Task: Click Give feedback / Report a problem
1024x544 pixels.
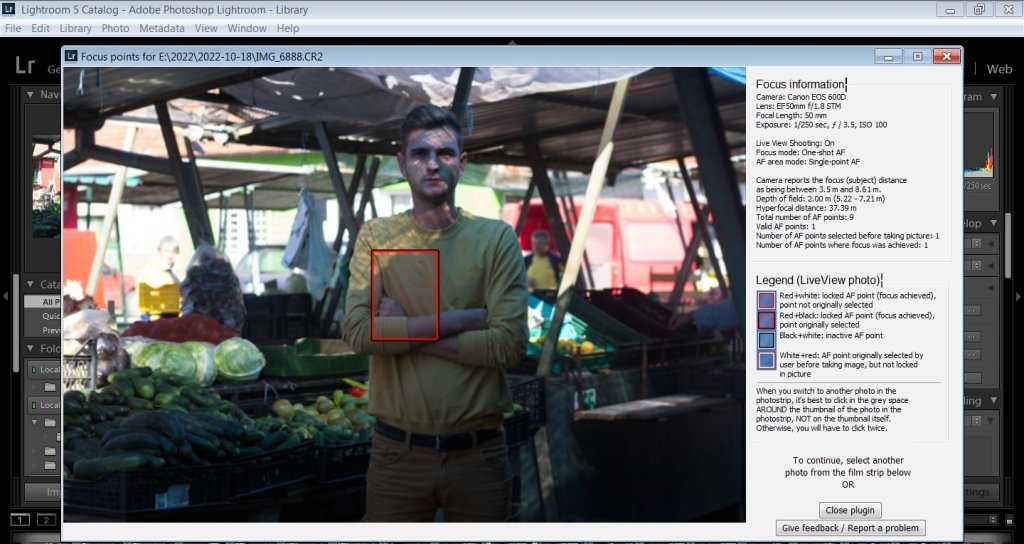Action: [850, 528]
